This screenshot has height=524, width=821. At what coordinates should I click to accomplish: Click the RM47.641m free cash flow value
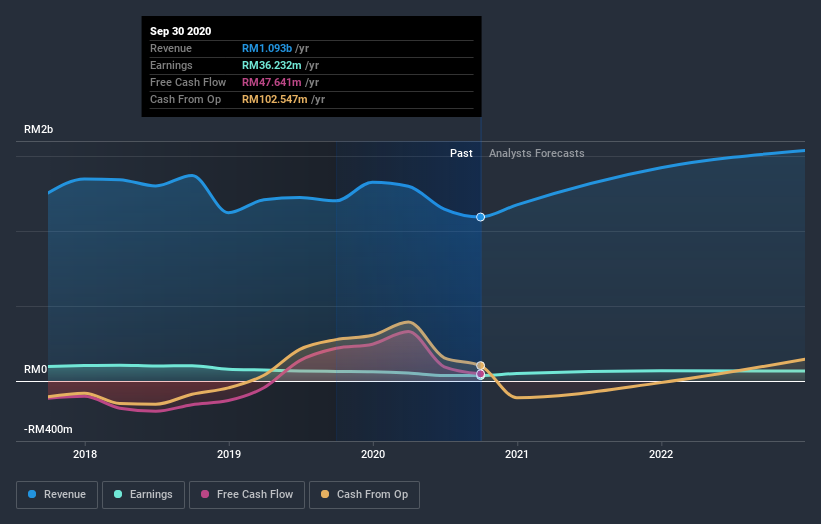tap(272, 82)
